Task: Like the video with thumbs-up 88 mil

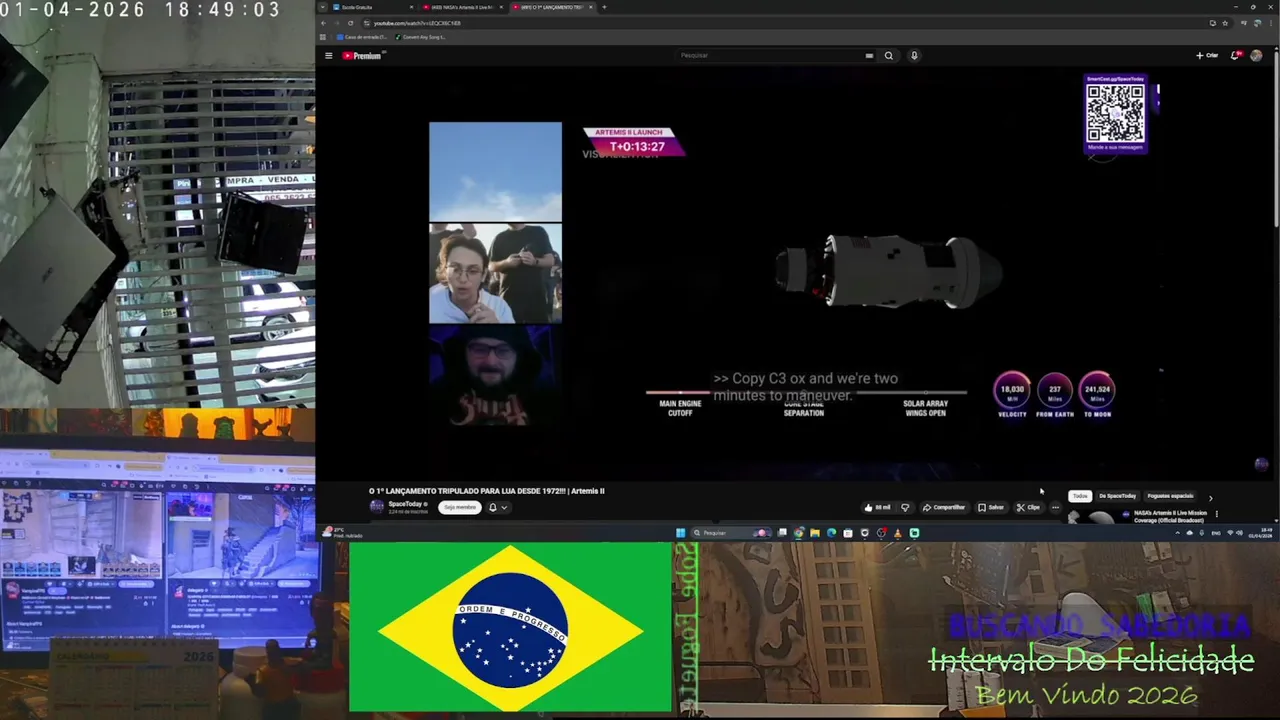Action: coord(878,507)
